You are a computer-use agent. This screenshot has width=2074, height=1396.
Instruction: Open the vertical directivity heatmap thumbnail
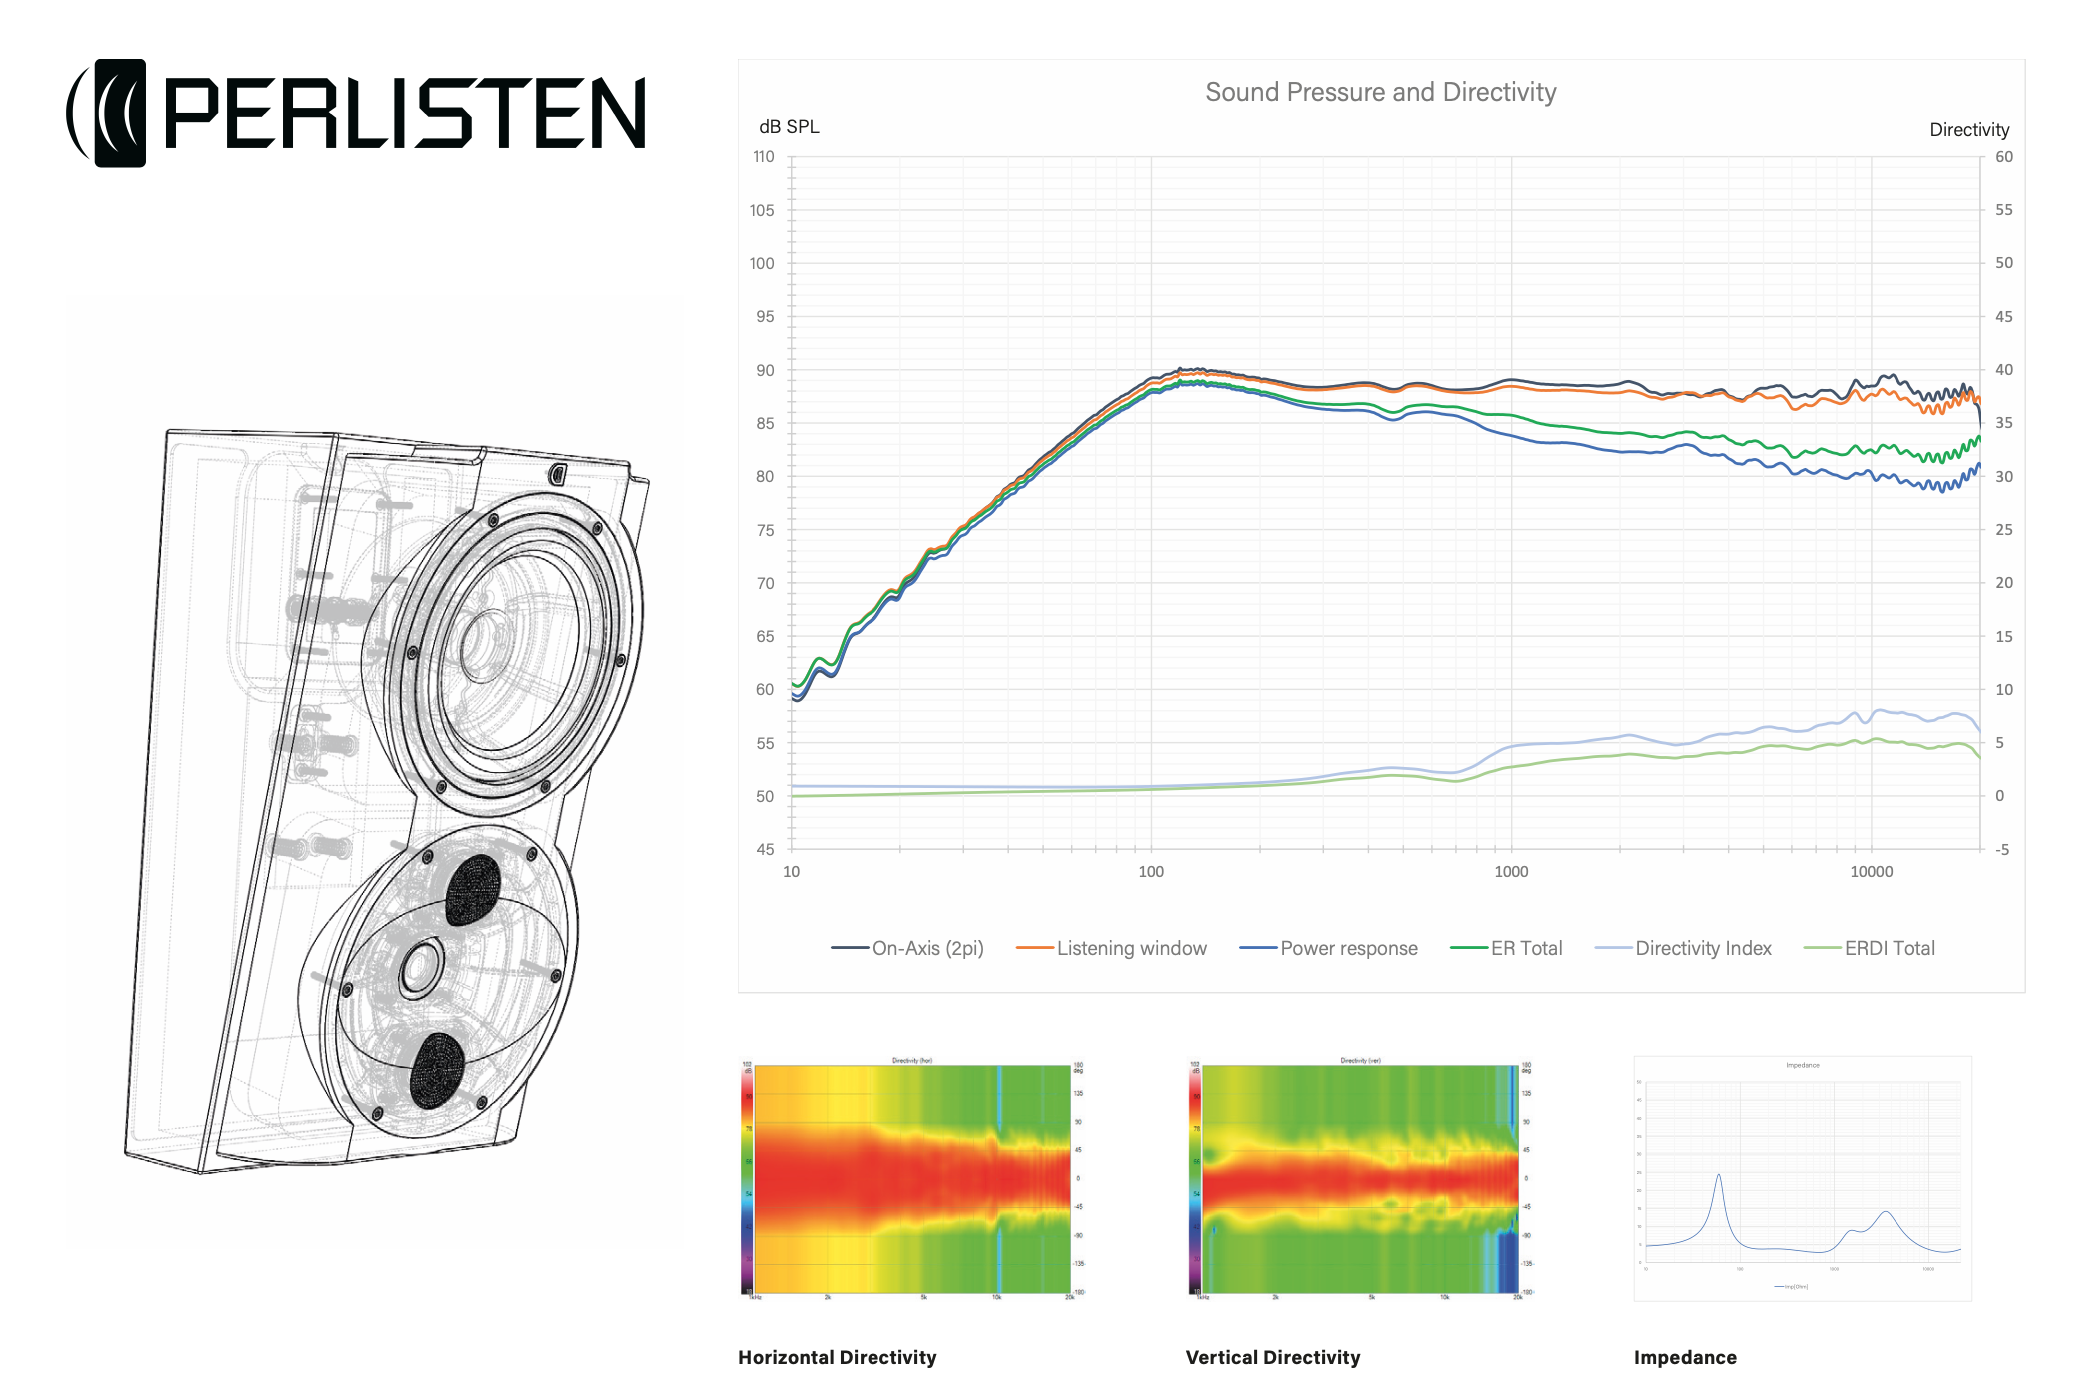pyautogui.click(x=1360, y=1178)
